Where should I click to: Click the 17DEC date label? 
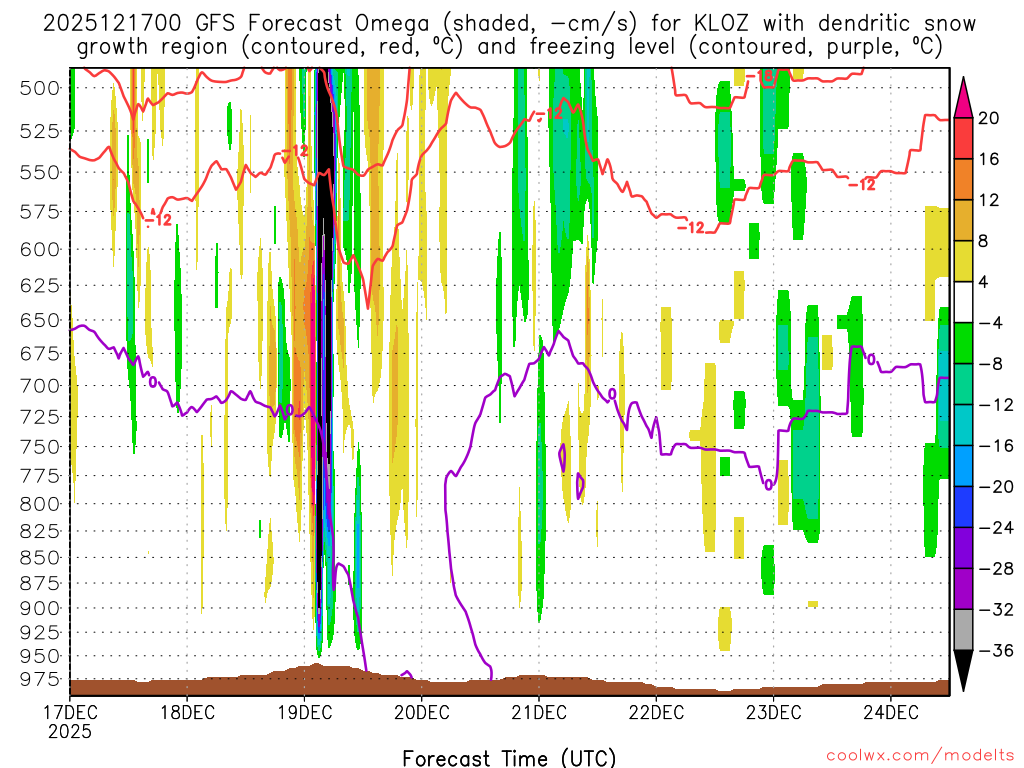point(70,711)
